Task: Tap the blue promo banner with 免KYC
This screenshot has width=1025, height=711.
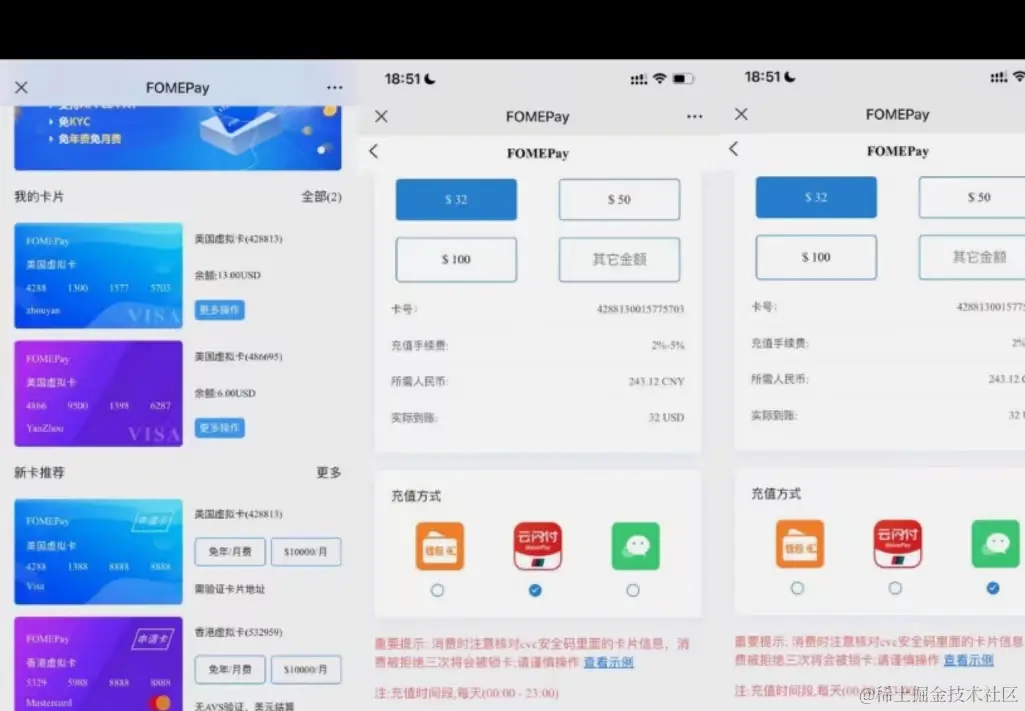Action: [x=178, y=138]
